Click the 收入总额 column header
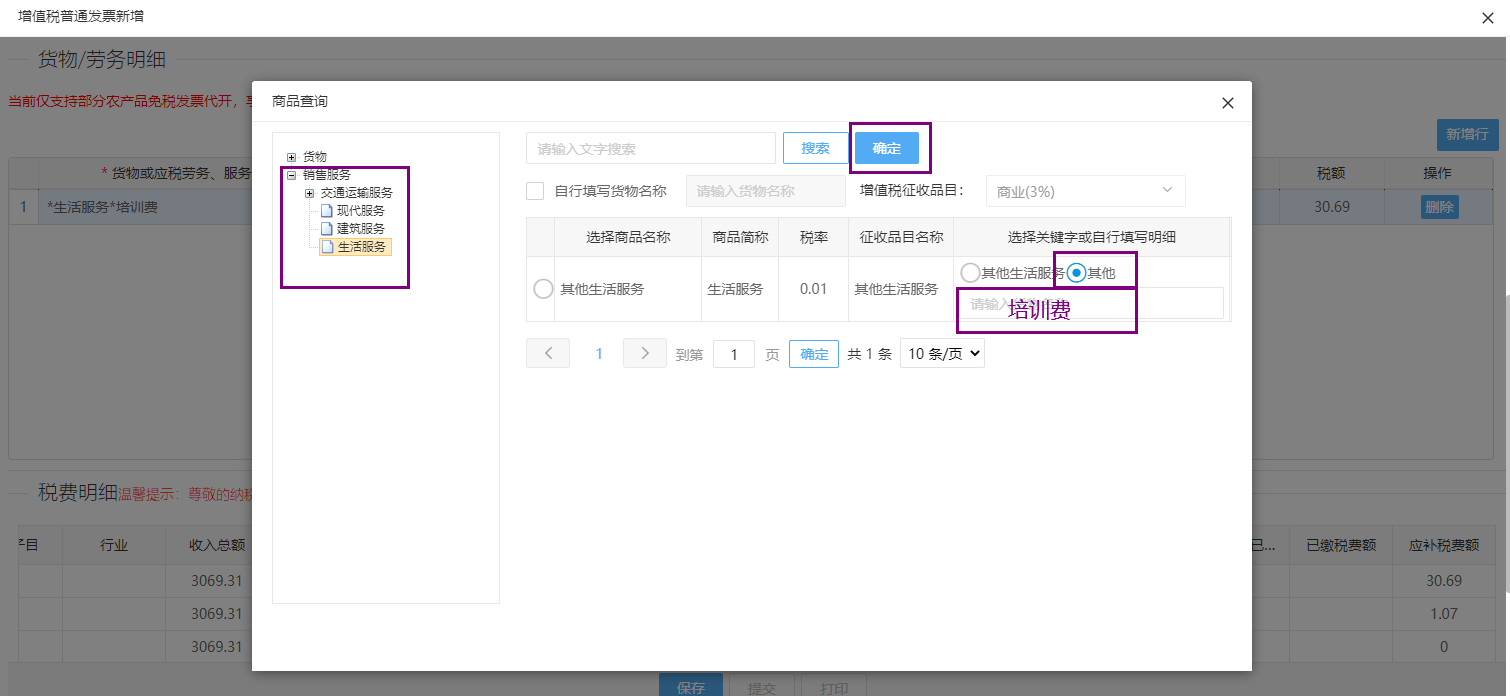The height and width of the screenshot is (696, 1510). (217, 545)
